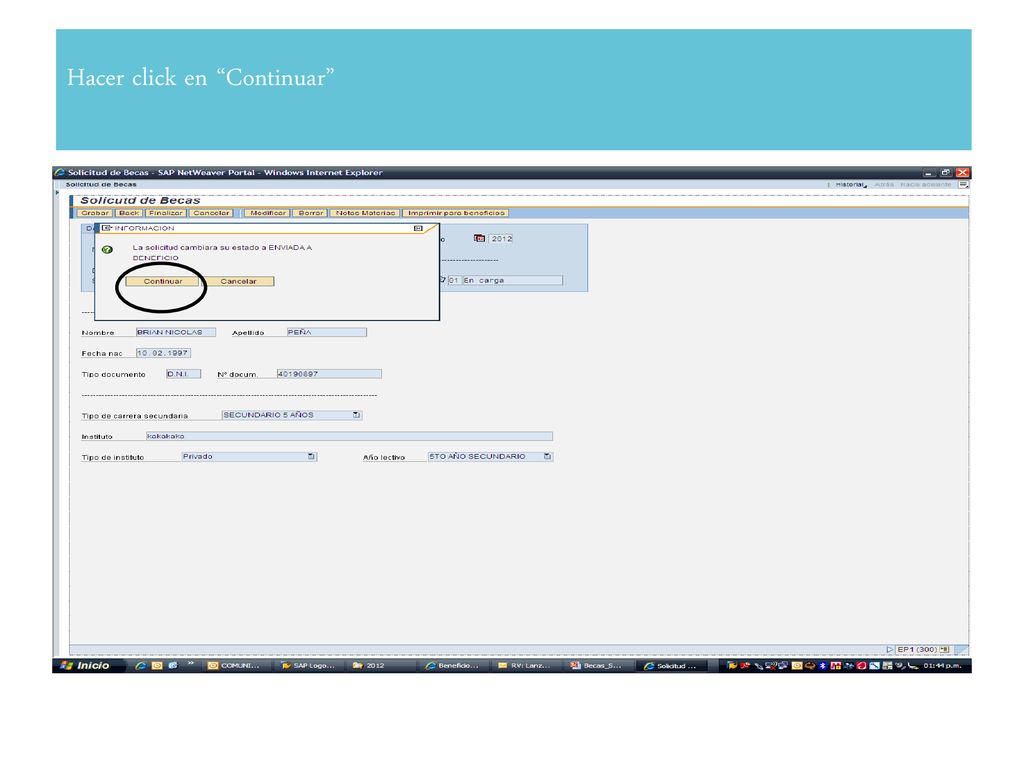The image size is (1024, 768).
Task: Click Continuar in the information dialog
Action: point(163,281)
